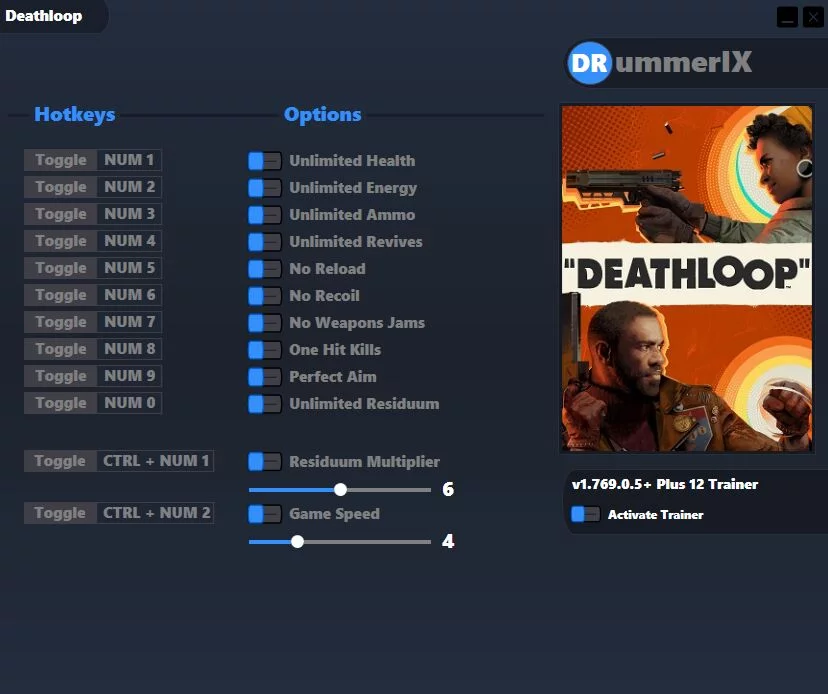Click the Toggle button for NUM 1
This screenshot has height=694, width=828.
[x=60, y=160]
